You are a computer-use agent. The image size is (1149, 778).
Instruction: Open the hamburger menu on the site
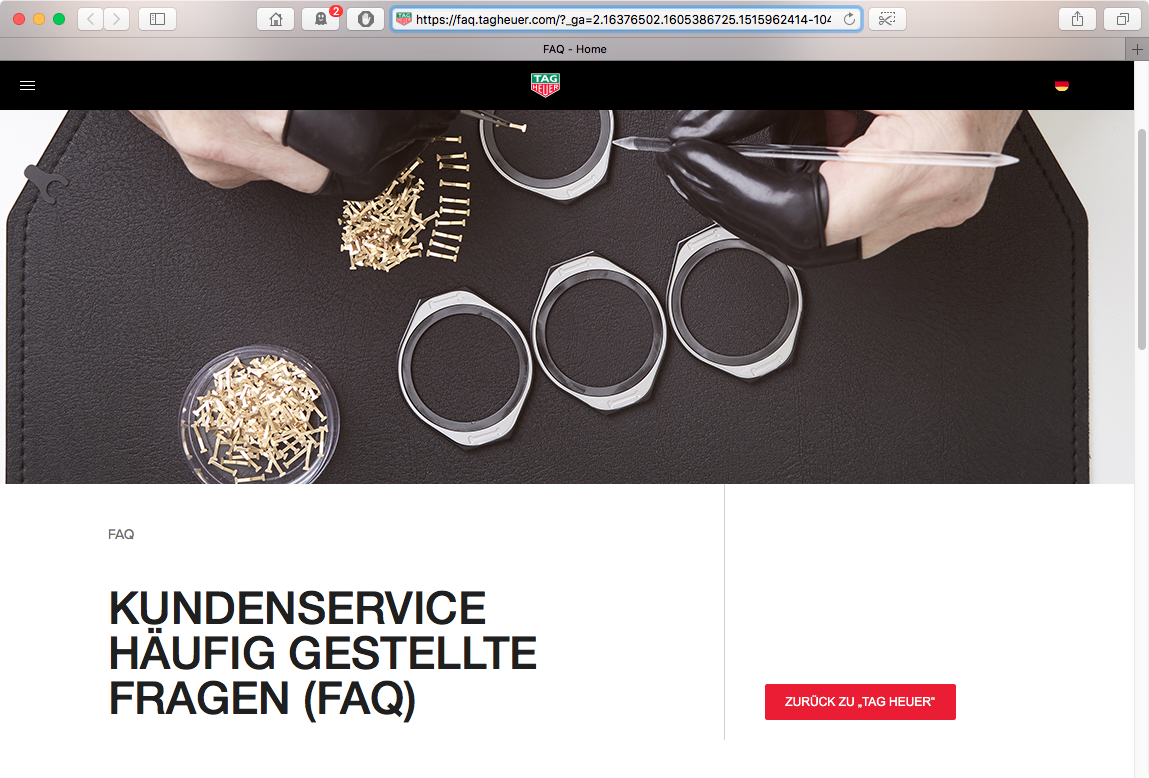27,86
